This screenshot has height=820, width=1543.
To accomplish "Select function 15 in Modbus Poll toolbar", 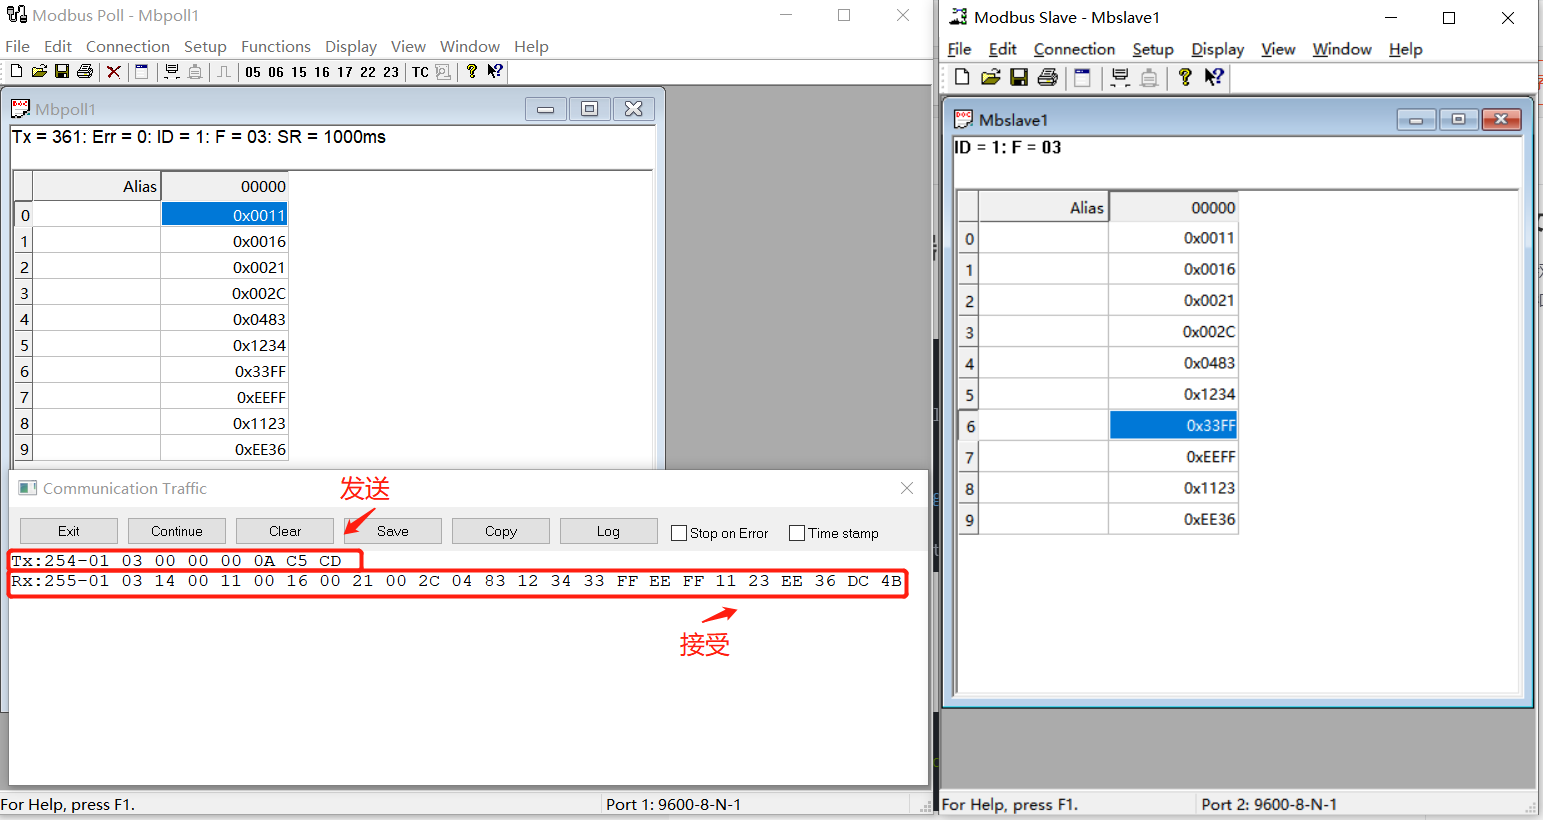I will pyautogui.click(x=299, y=72).
